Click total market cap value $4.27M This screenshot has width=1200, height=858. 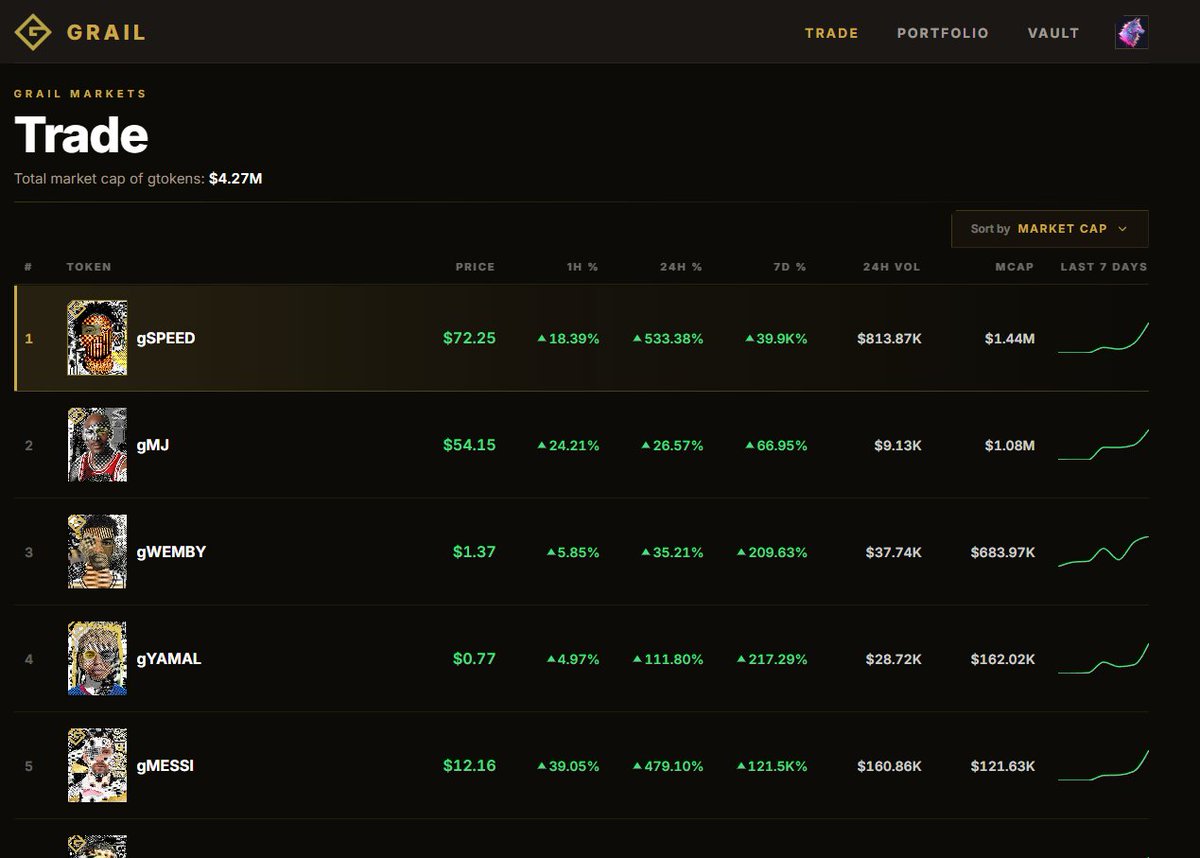[236, 179]
